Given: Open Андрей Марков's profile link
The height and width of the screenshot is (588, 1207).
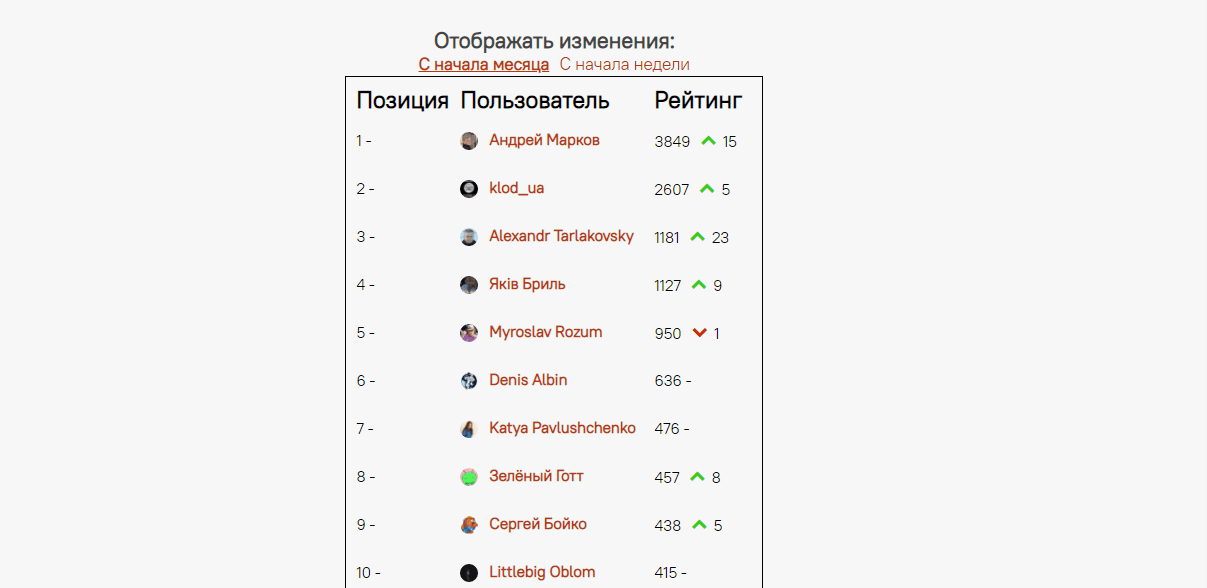Looking at the screenshot, I should tap(544, 140).
